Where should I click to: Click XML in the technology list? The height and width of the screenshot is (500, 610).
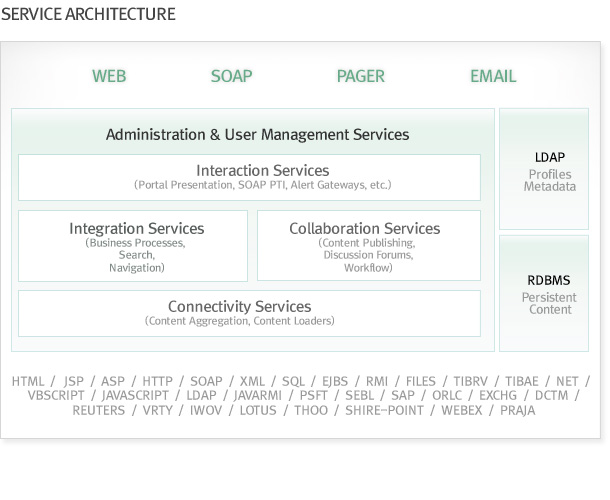[x=252, y=381]
